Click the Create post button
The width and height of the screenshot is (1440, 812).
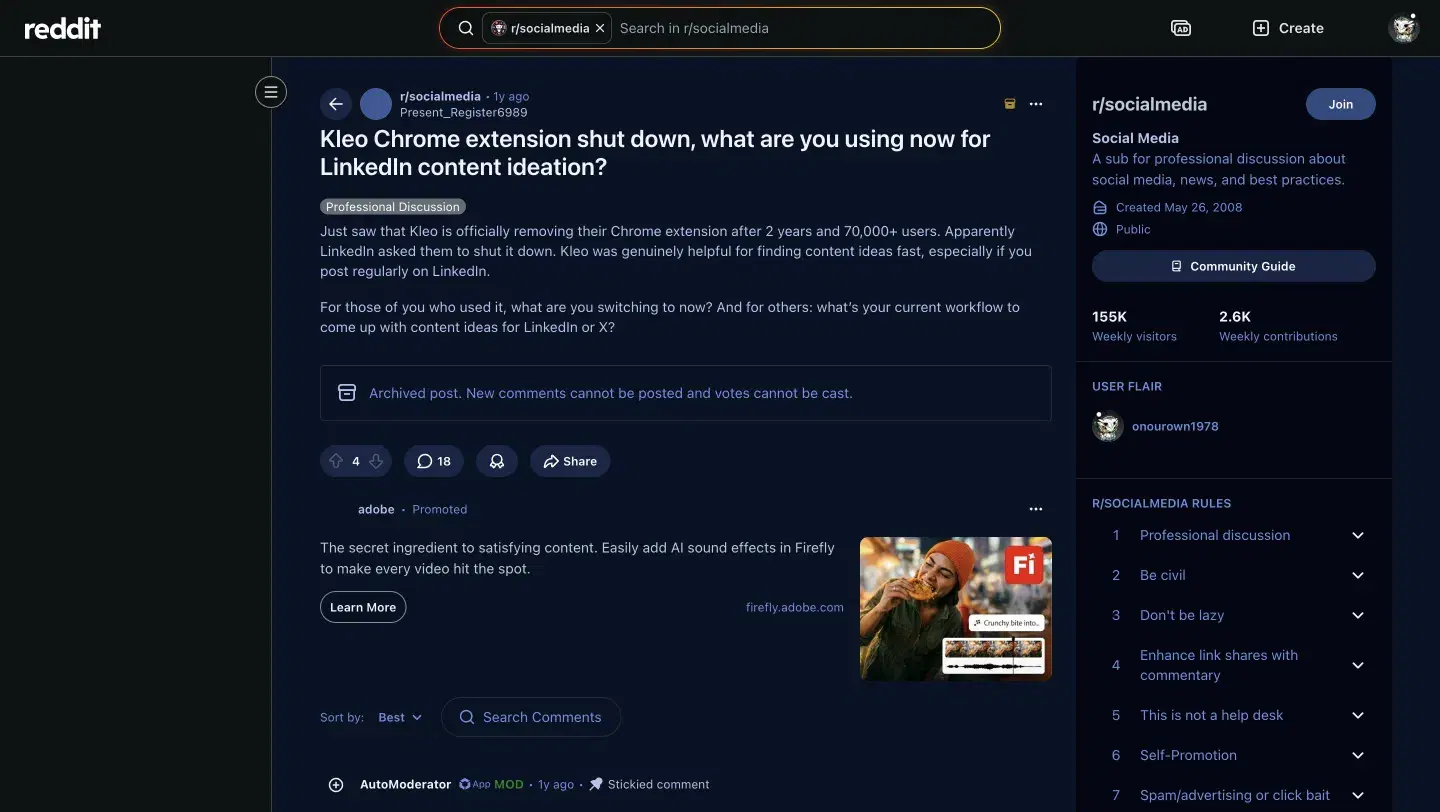pyautogui.click(x=1288, y=28)
